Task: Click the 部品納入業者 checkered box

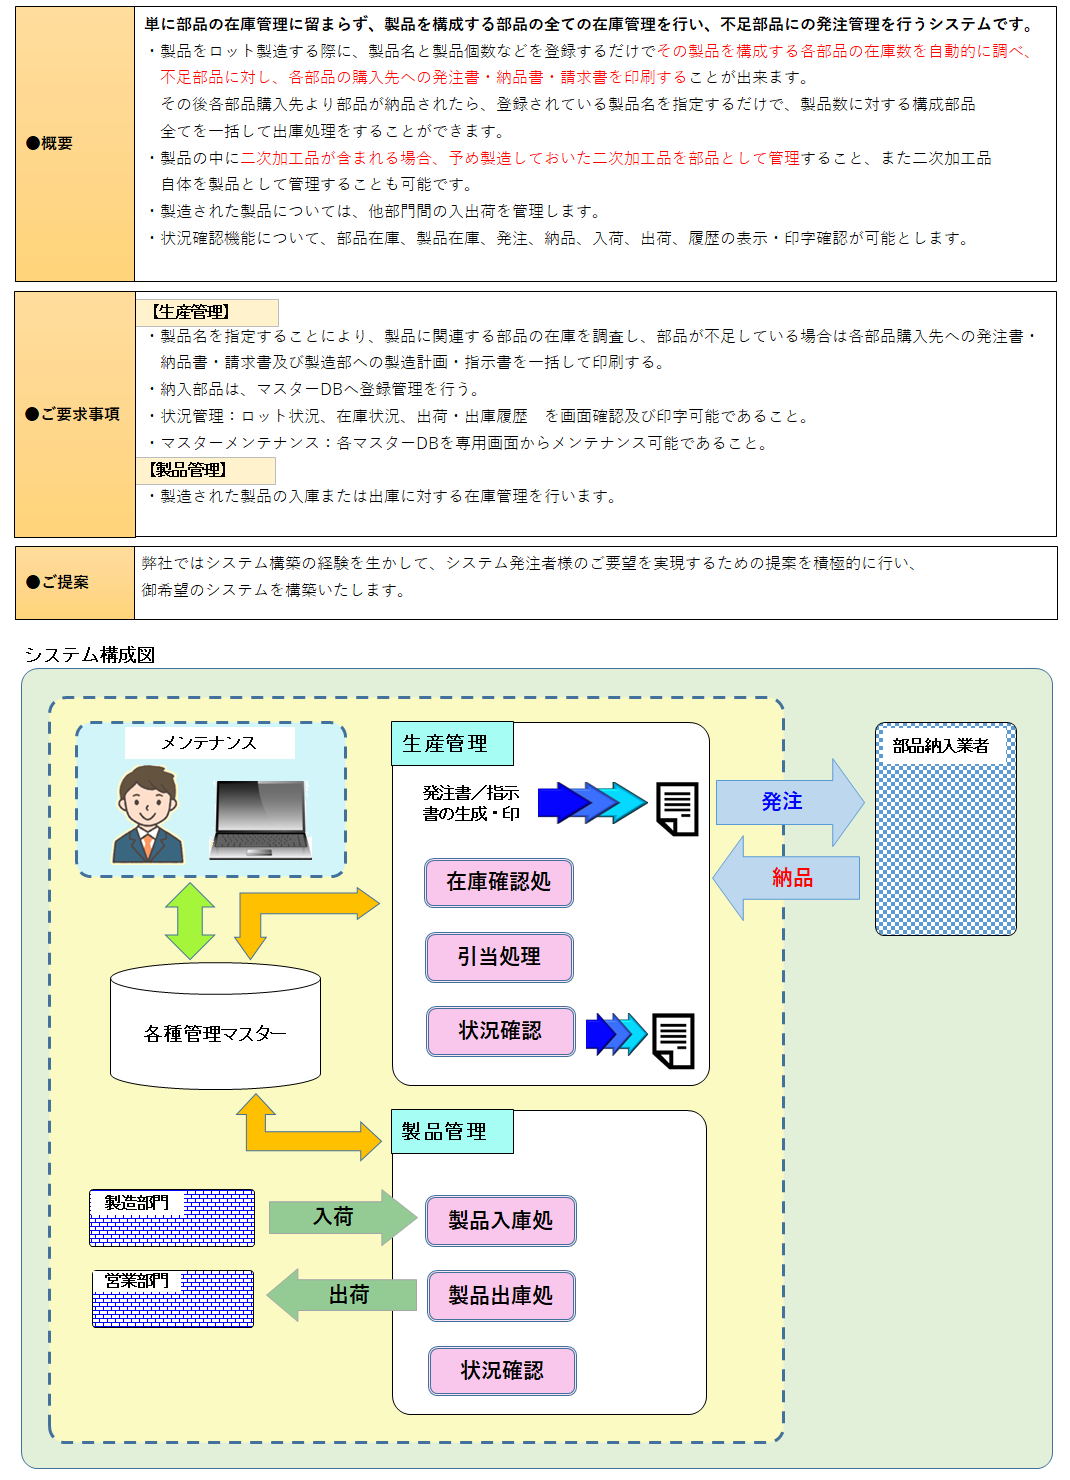Action: click(x=945, y=830)
